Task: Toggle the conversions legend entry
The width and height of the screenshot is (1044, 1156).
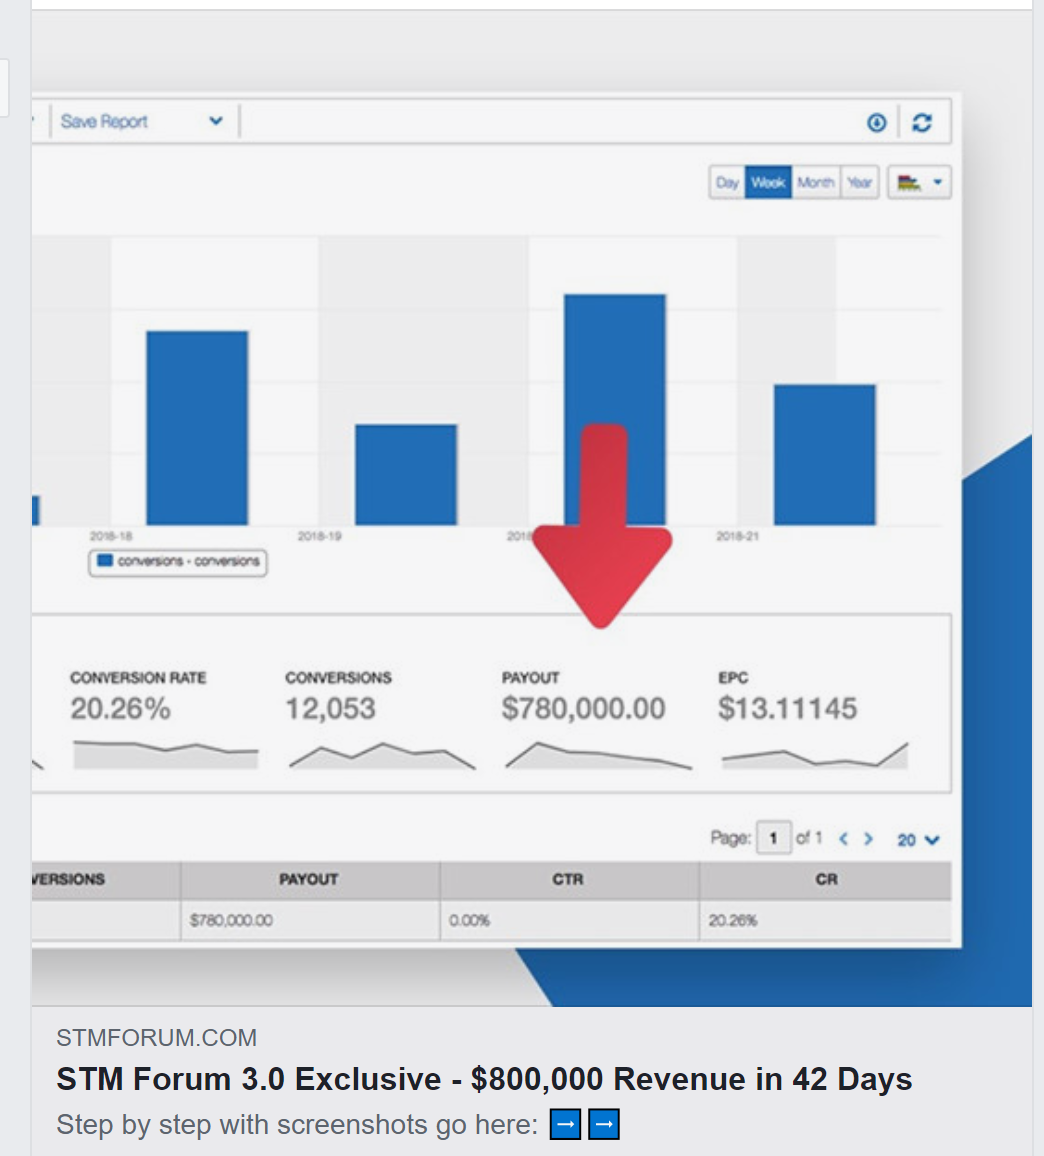Action: click(x=178, y=562)
